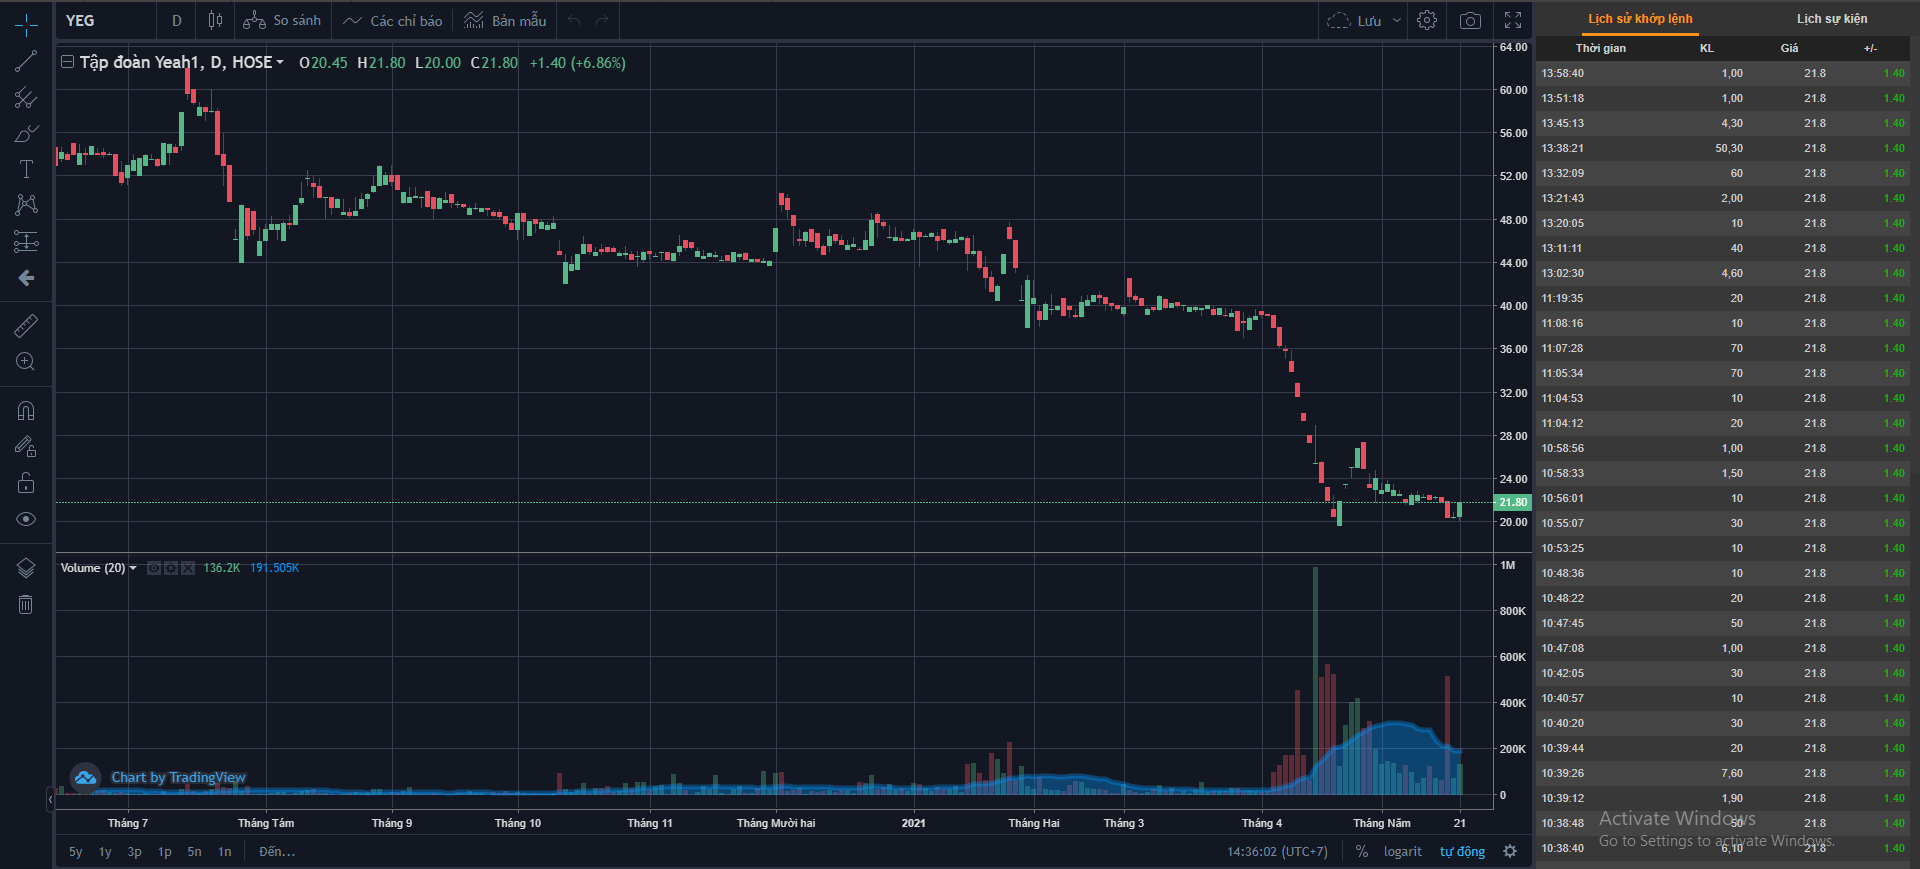
Task: Click the trash icon to remove drawings
Action: [x=26, y=604]
